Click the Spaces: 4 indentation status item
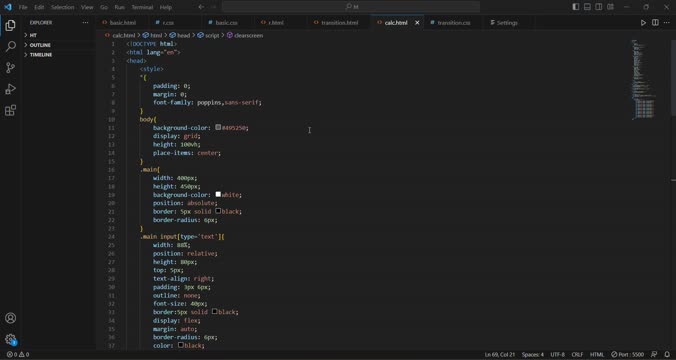The width and height of the screenshot is (676, 360). [532, 354]
